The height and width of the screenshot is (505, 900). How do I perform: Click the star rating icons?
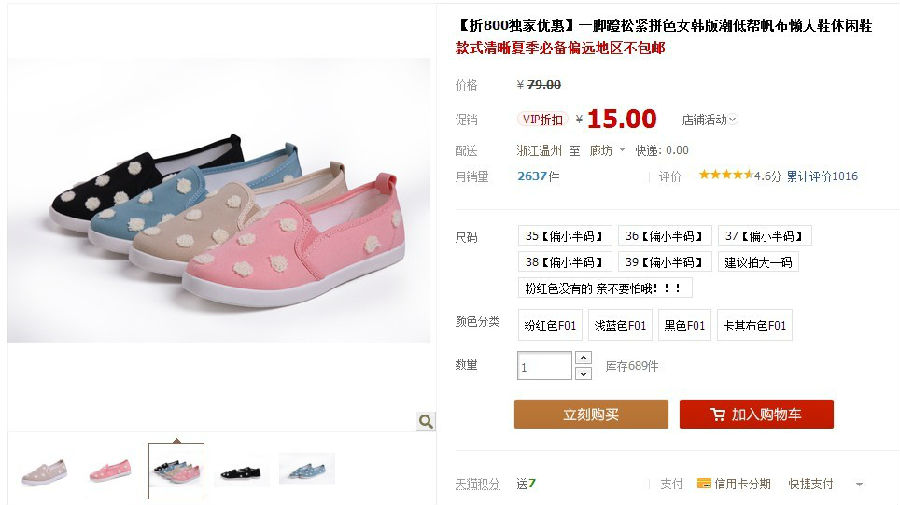(x=726, y=175)
